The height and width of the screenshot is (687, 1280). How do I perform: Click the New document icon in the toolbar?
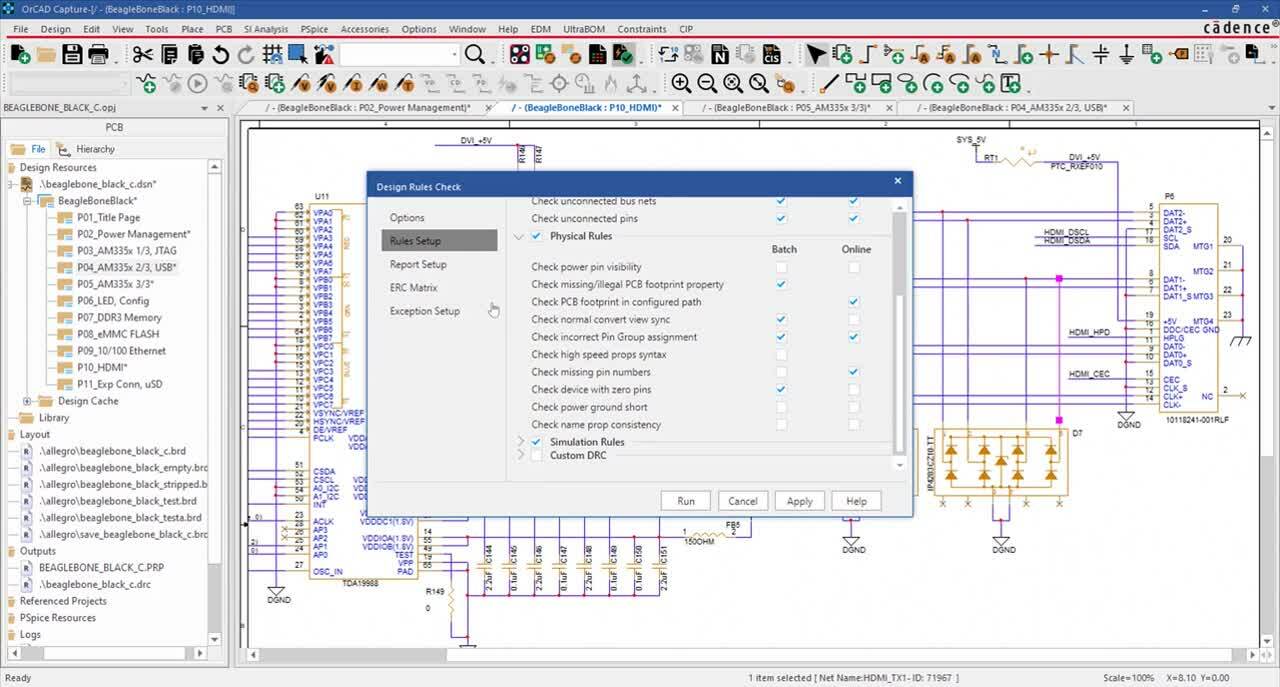point(20,54)
